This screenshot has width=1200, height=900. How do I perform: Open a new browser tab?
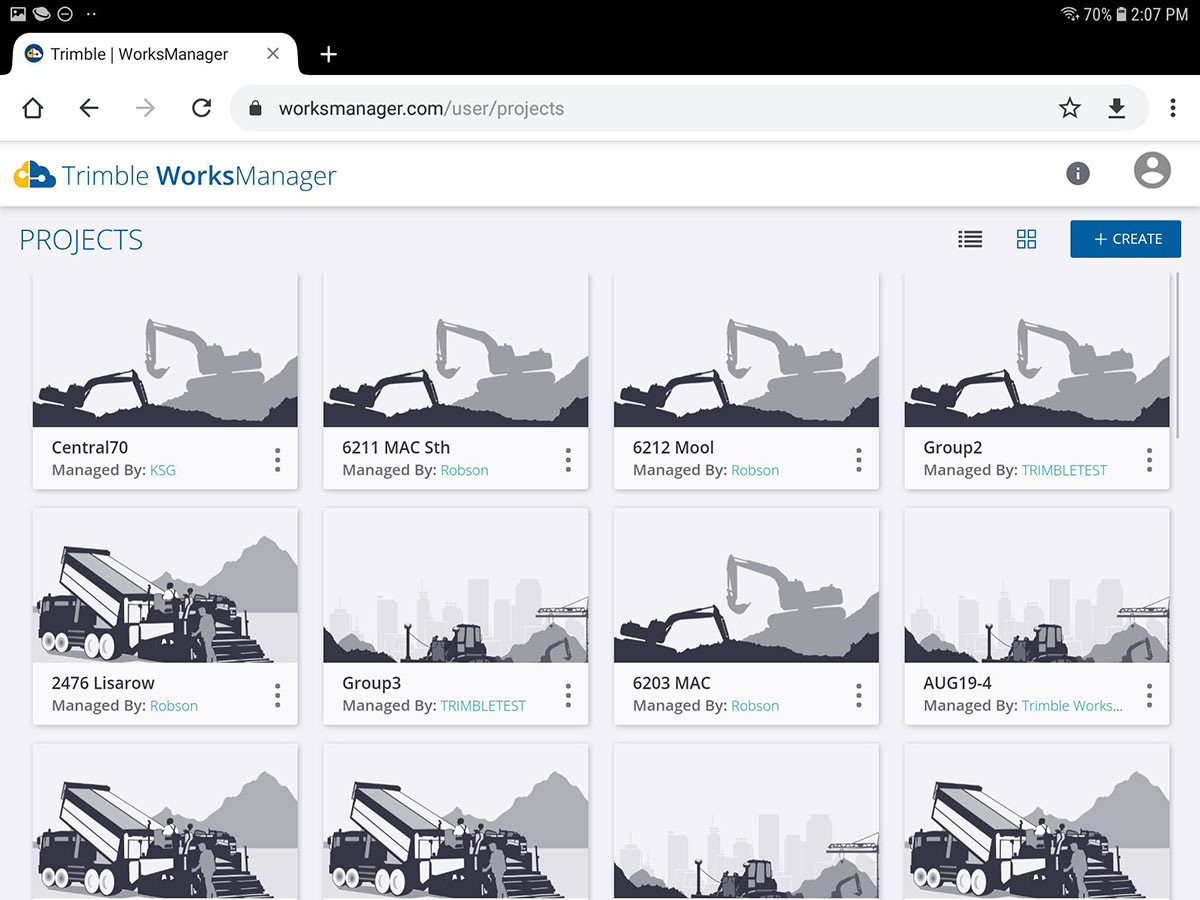[x=328, y=54]
